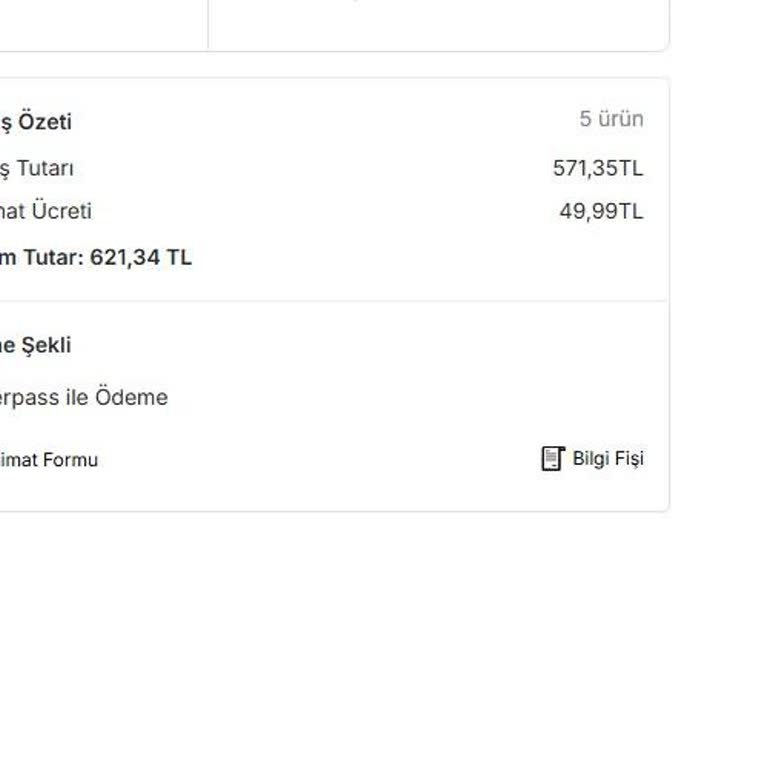The image size is (768, 768).
Task: Click the gap between the two cards
Action: coord(330,65)
